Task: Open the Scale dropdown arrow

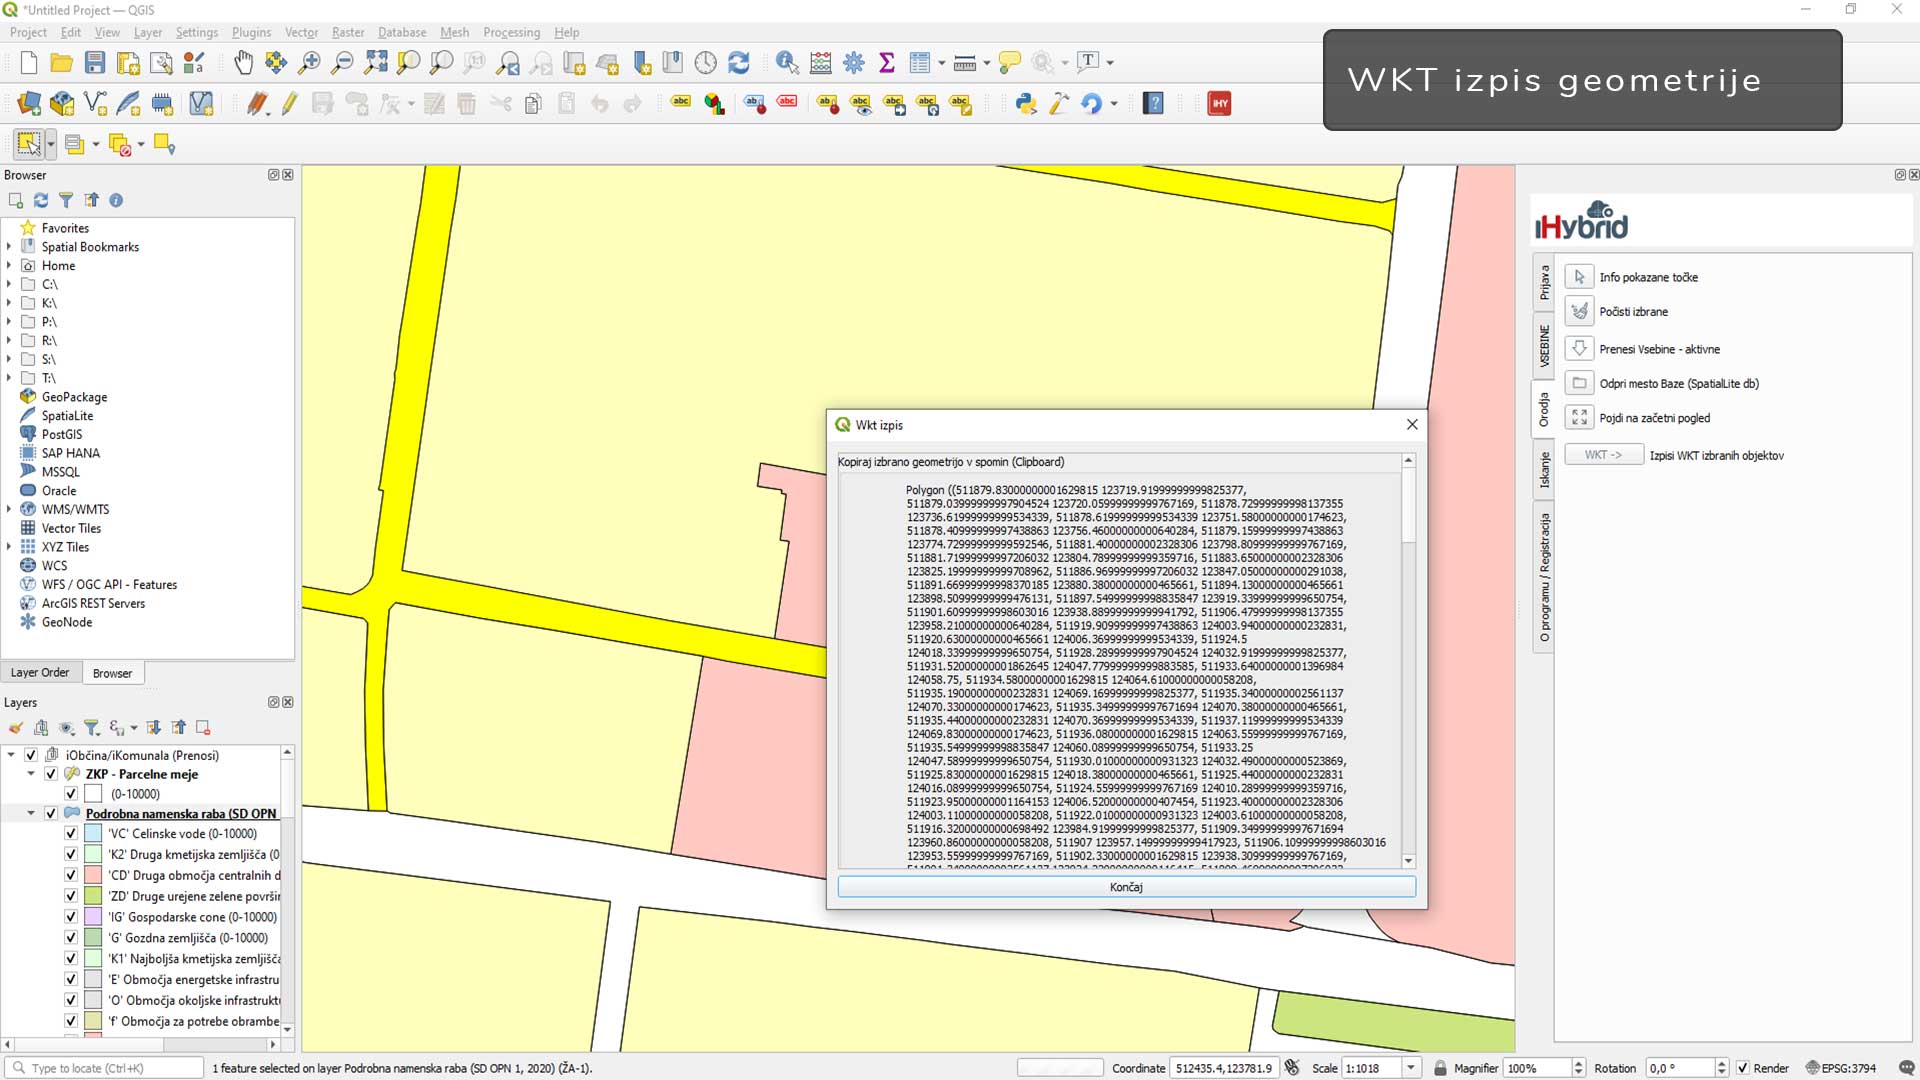Action: pyautogui.click(x=1411, y=1068)
